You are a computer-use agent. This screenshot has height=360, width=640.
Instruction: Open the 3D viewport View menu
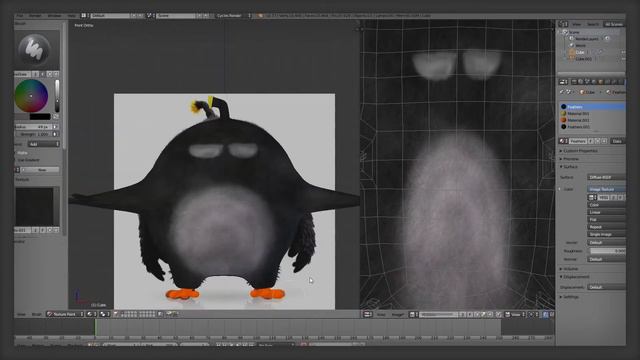tap(22, 314)
